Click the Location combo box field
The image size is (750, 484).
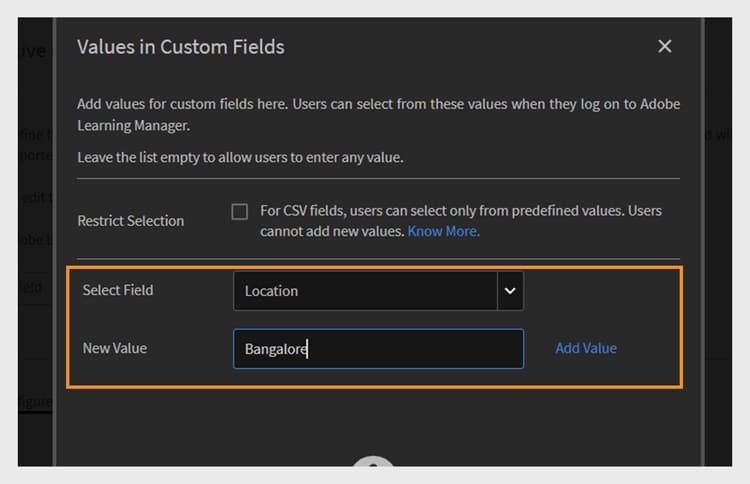pos(365,291)
